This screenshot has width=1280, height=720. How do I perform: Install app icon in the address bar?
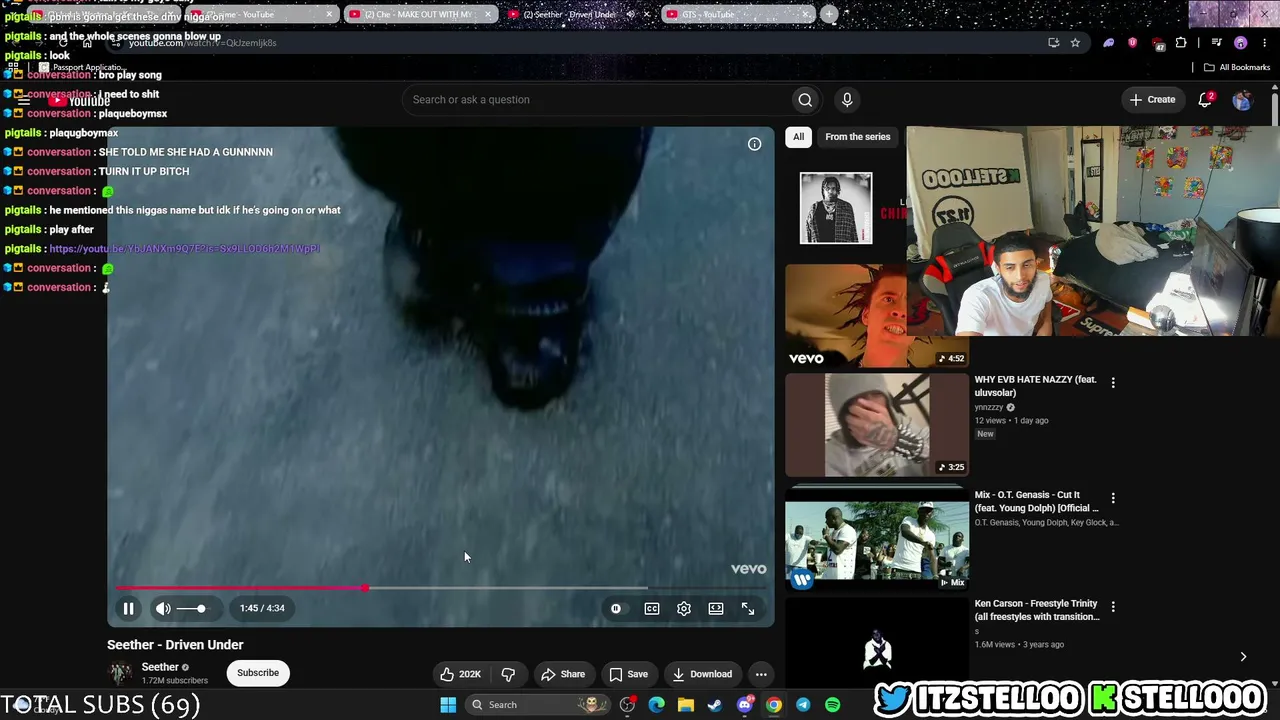[x=1053, y=43]
